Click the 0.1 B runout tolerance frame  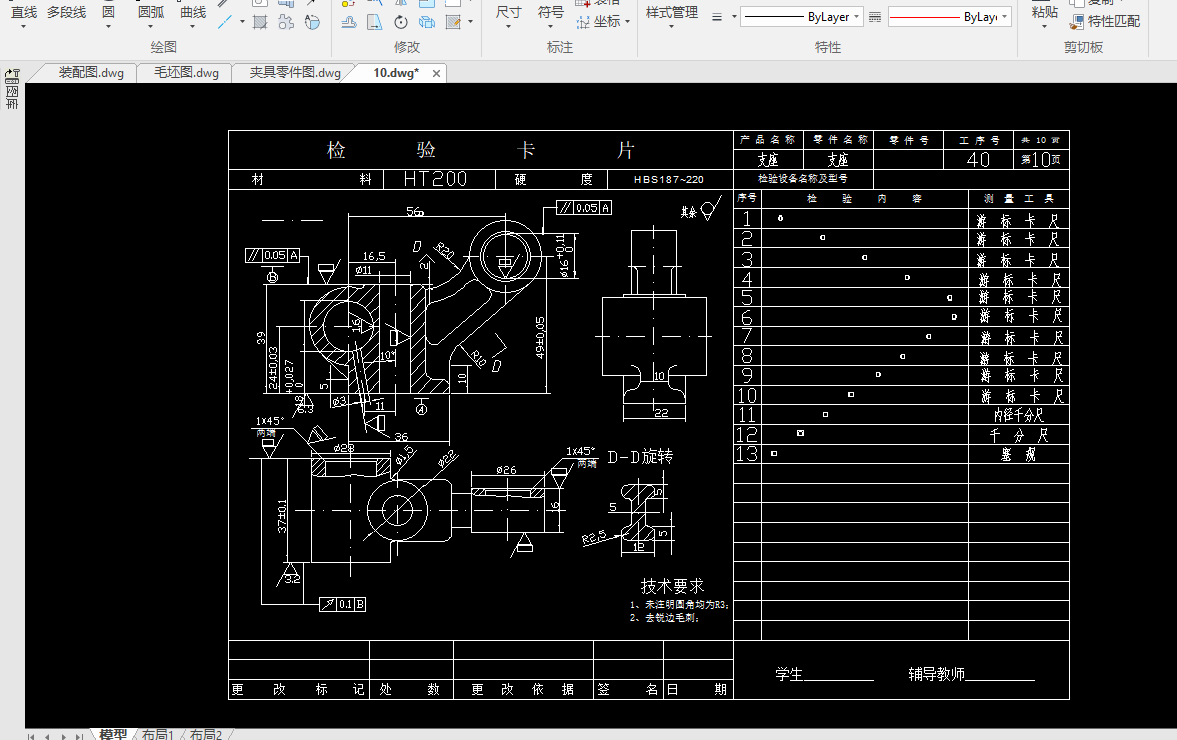pyautogui.click(x=342, y=604)
